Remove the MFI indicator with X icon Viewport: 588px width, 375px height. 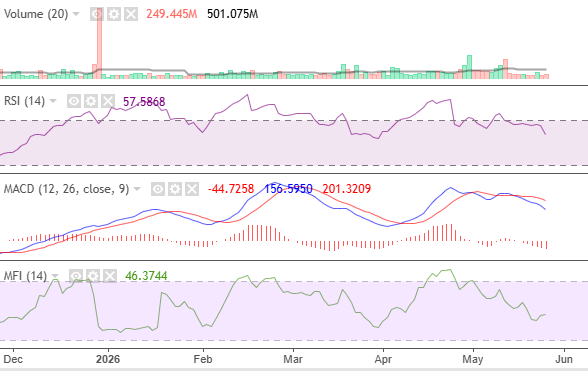pos(110,276)
